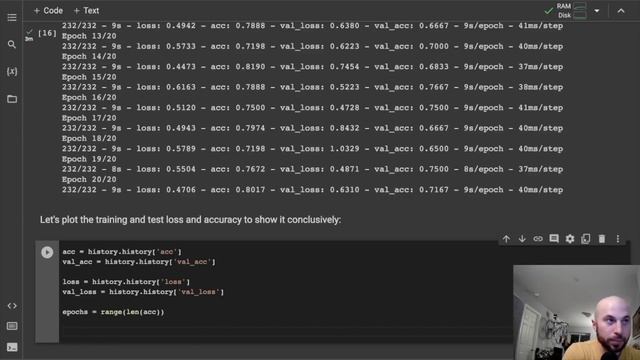
Task: Open the terminal icon in sidebar
Action: coord(12,347)
